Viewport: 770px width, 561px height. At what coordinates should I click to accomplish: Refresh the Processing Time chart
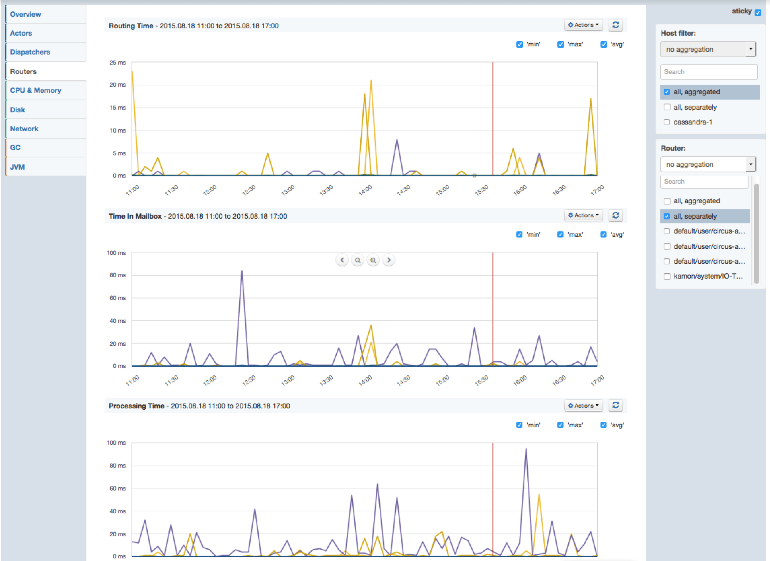click(x=615, y=405)
